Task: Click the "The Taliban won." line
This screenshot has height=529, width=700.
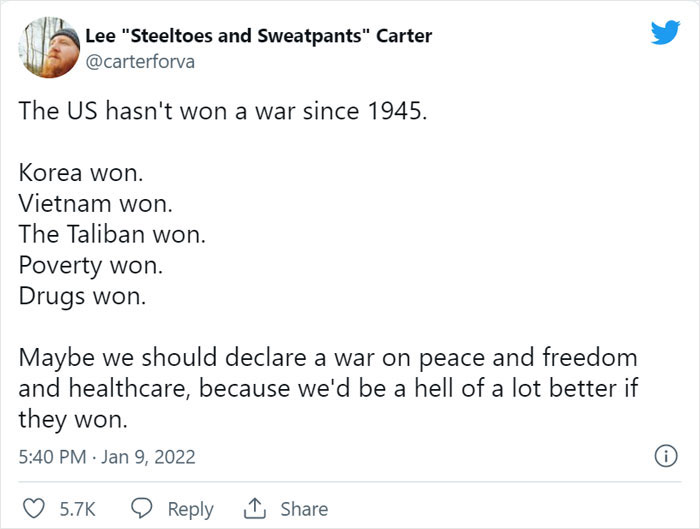Action: pos(112,236)
